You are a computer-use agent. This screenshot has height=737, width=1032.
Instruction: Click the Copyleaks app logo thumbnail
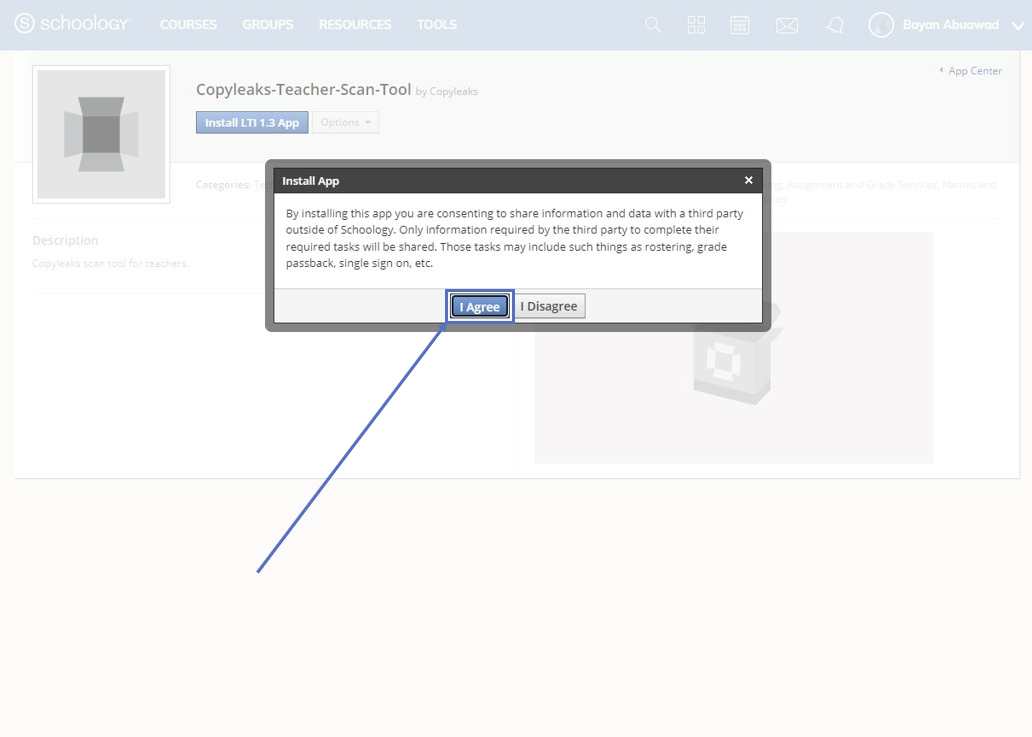101,134
